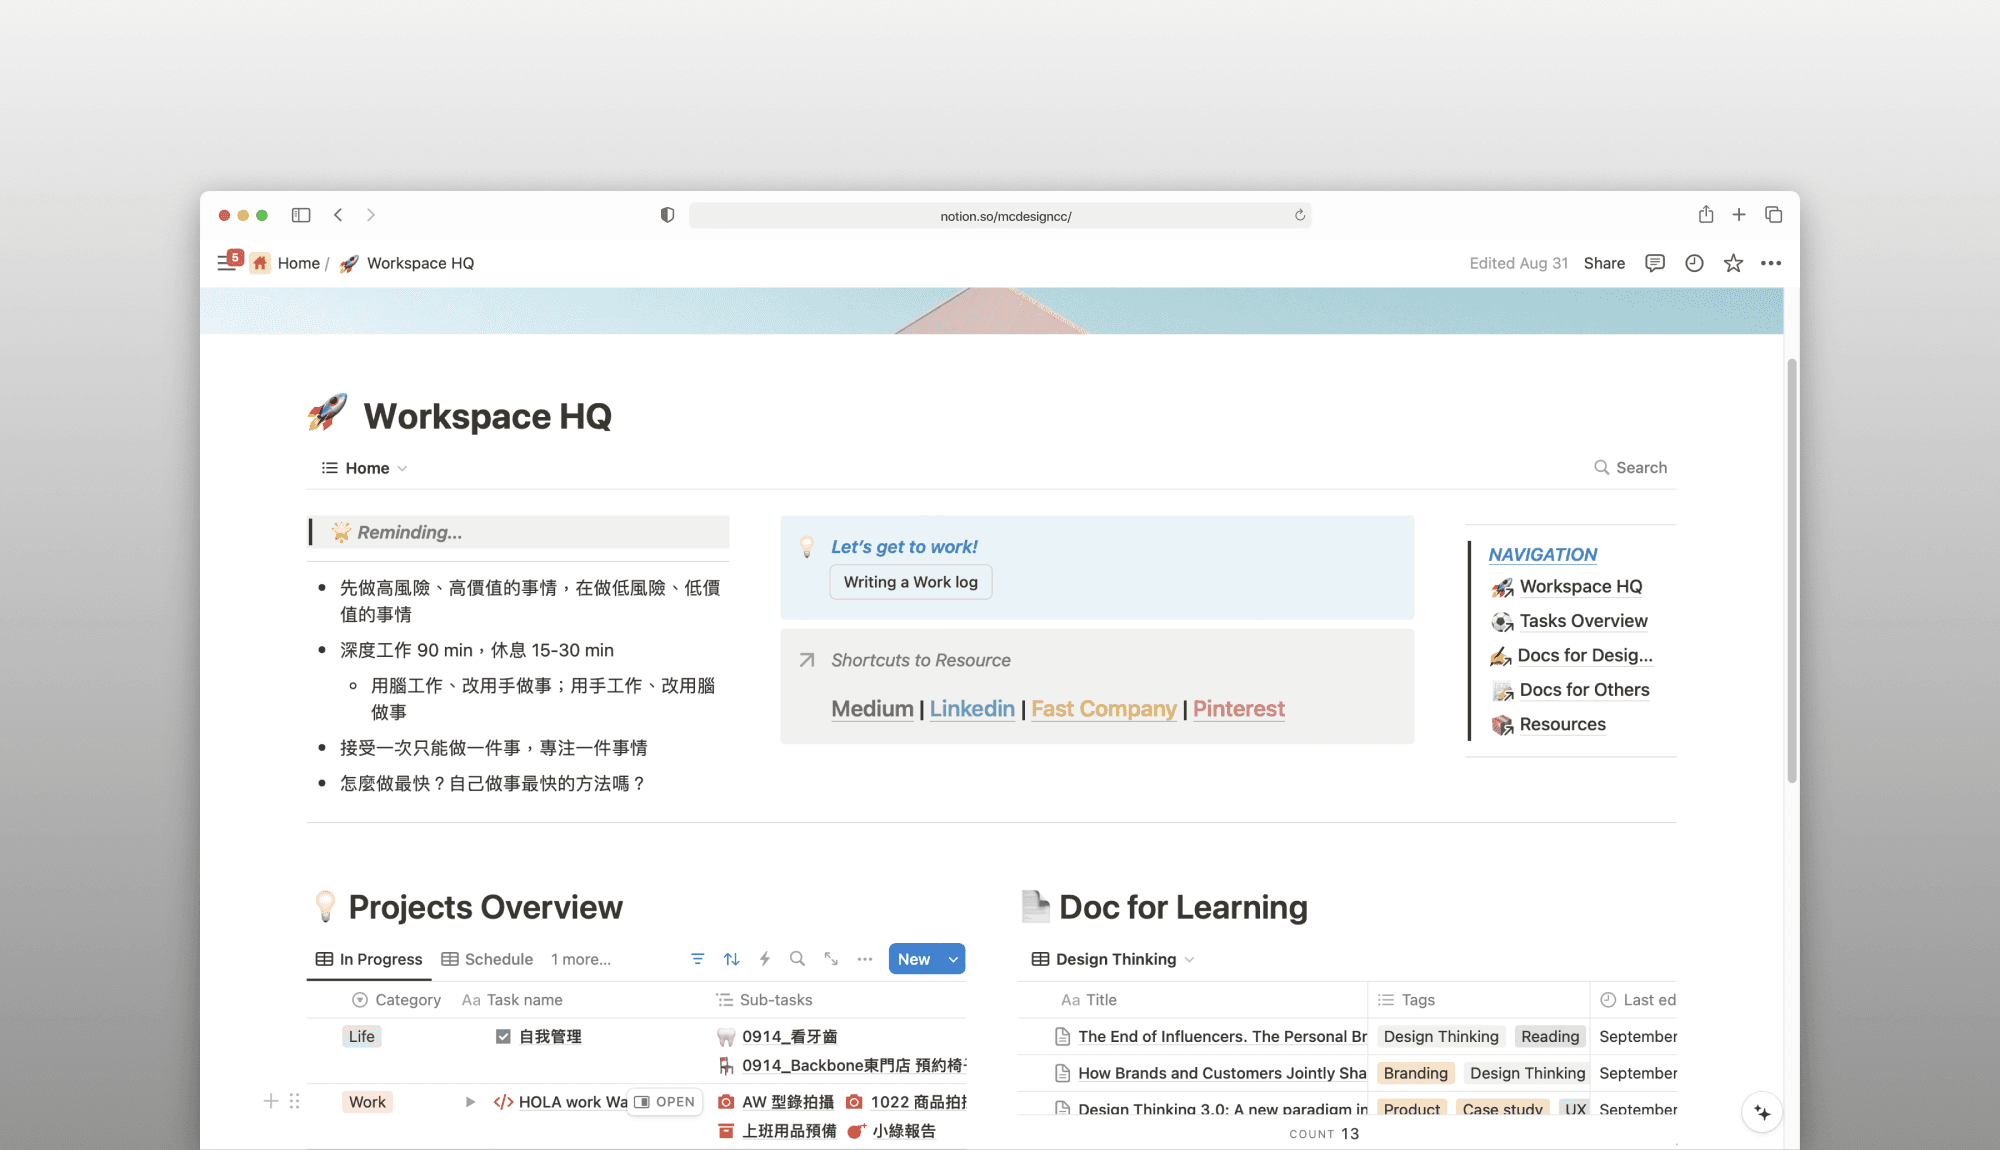Open the three-dot page options menu

tap(1771, 263)
